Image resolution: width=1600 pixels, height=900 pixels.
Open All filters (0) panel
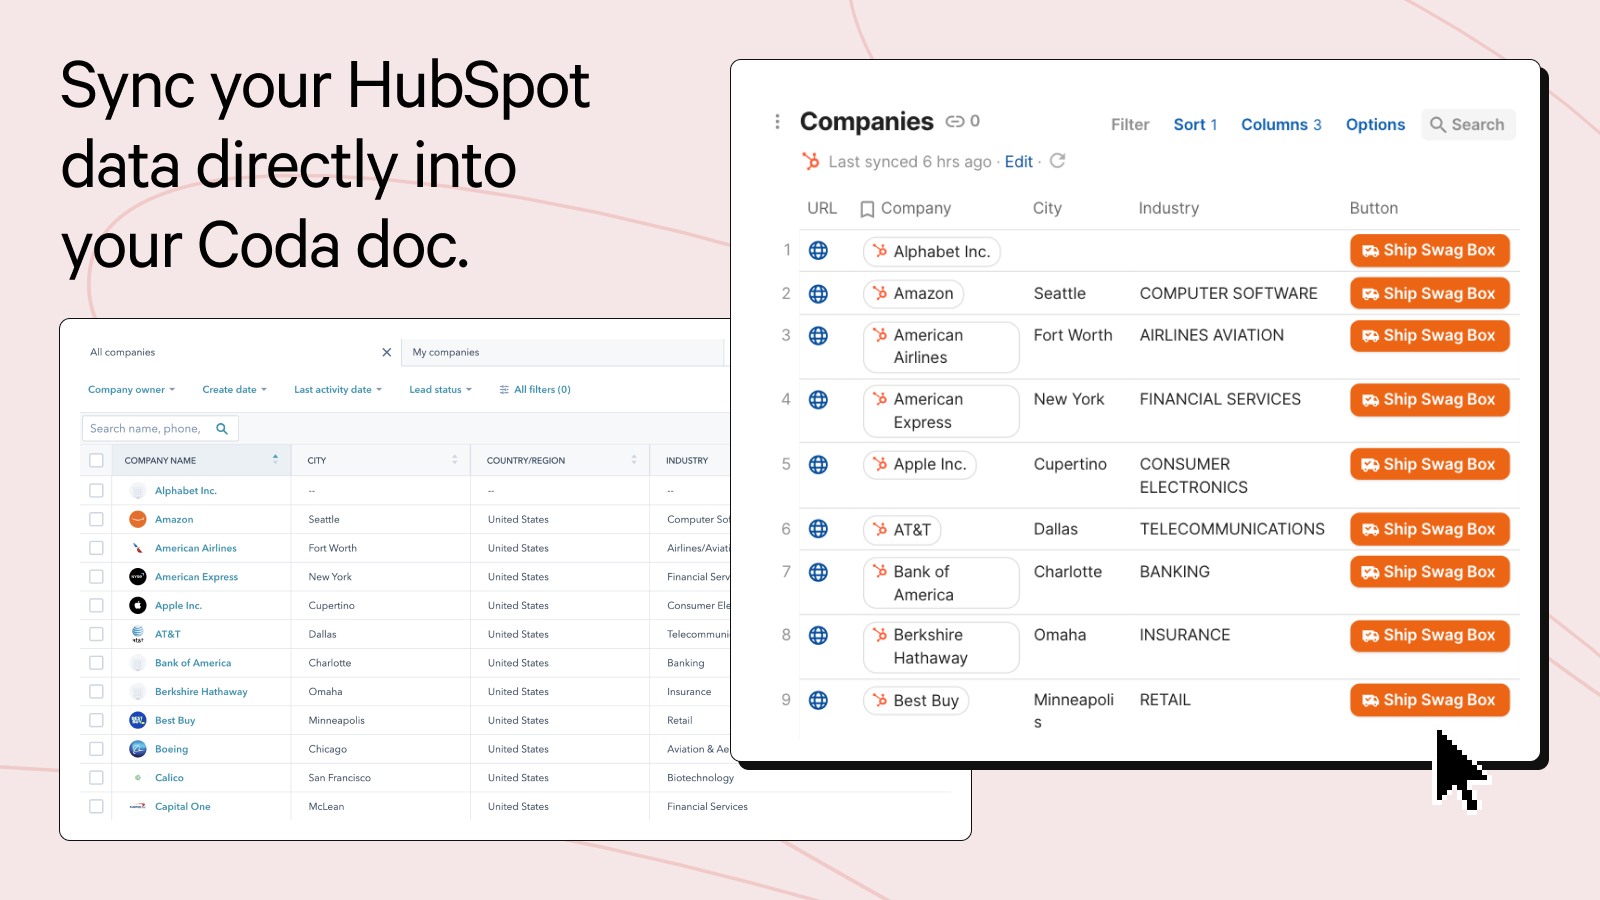[x=535, y=390]
